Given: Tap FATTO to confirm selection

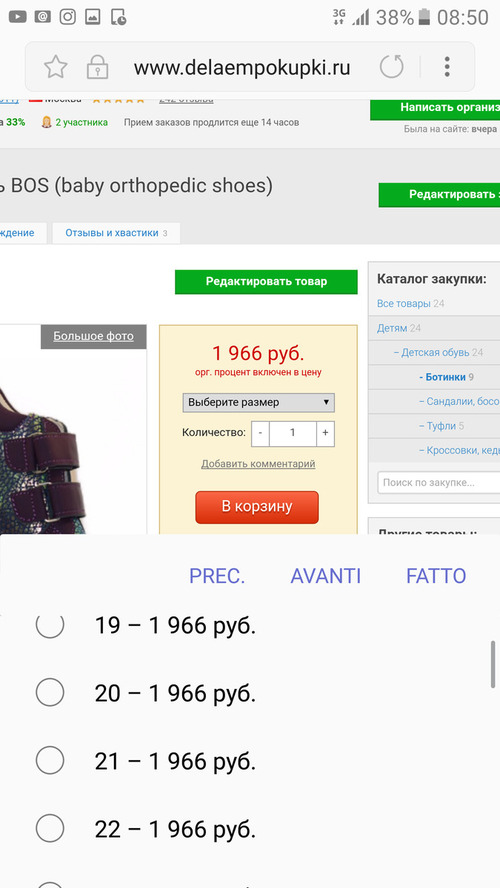Looking at the screenshot, I should coord(436,576).
